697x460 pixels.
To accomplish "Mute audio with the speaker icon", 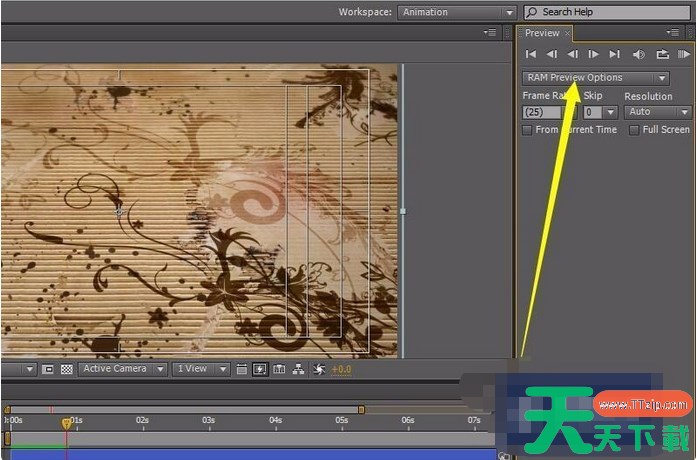I will (639, 54).
